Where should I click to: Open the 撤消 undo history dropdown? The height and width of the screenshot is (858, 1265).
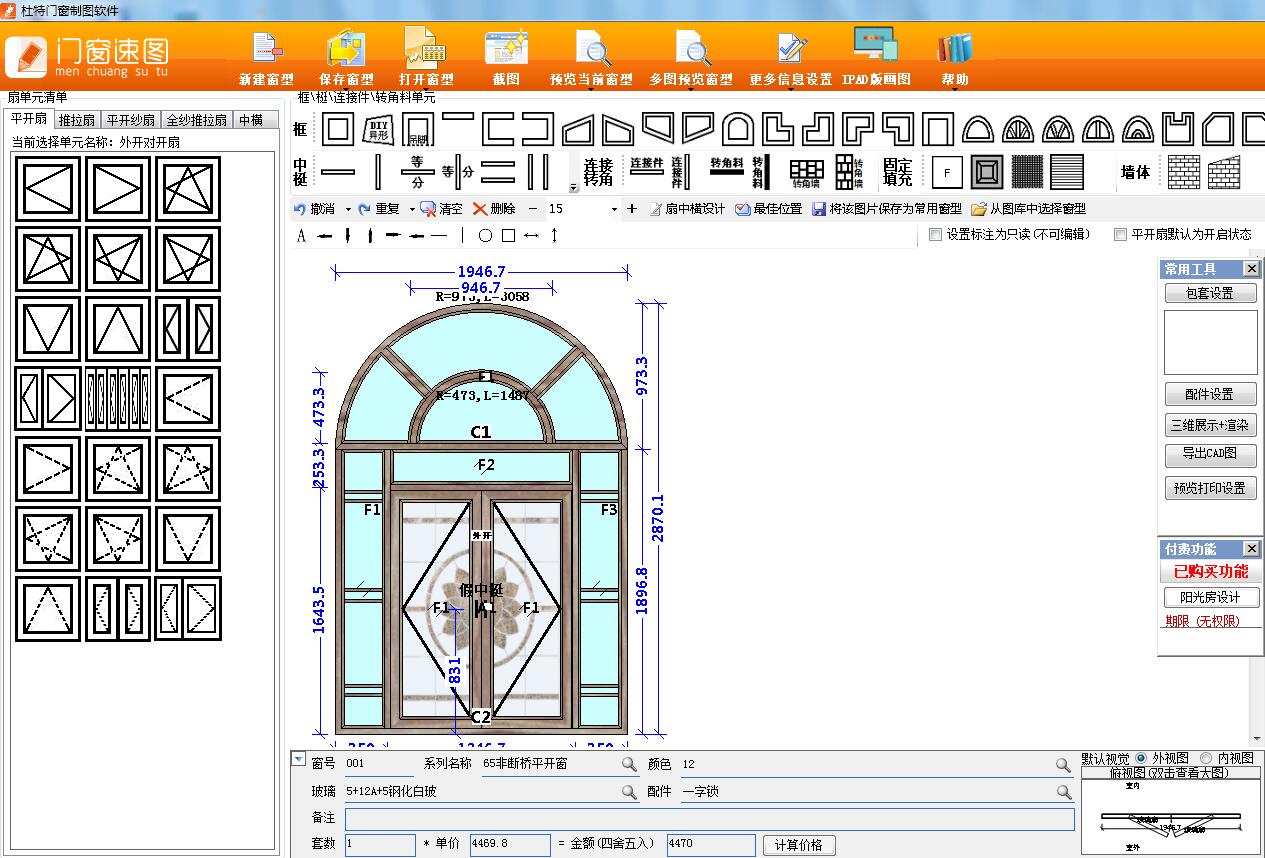point(348,209)
